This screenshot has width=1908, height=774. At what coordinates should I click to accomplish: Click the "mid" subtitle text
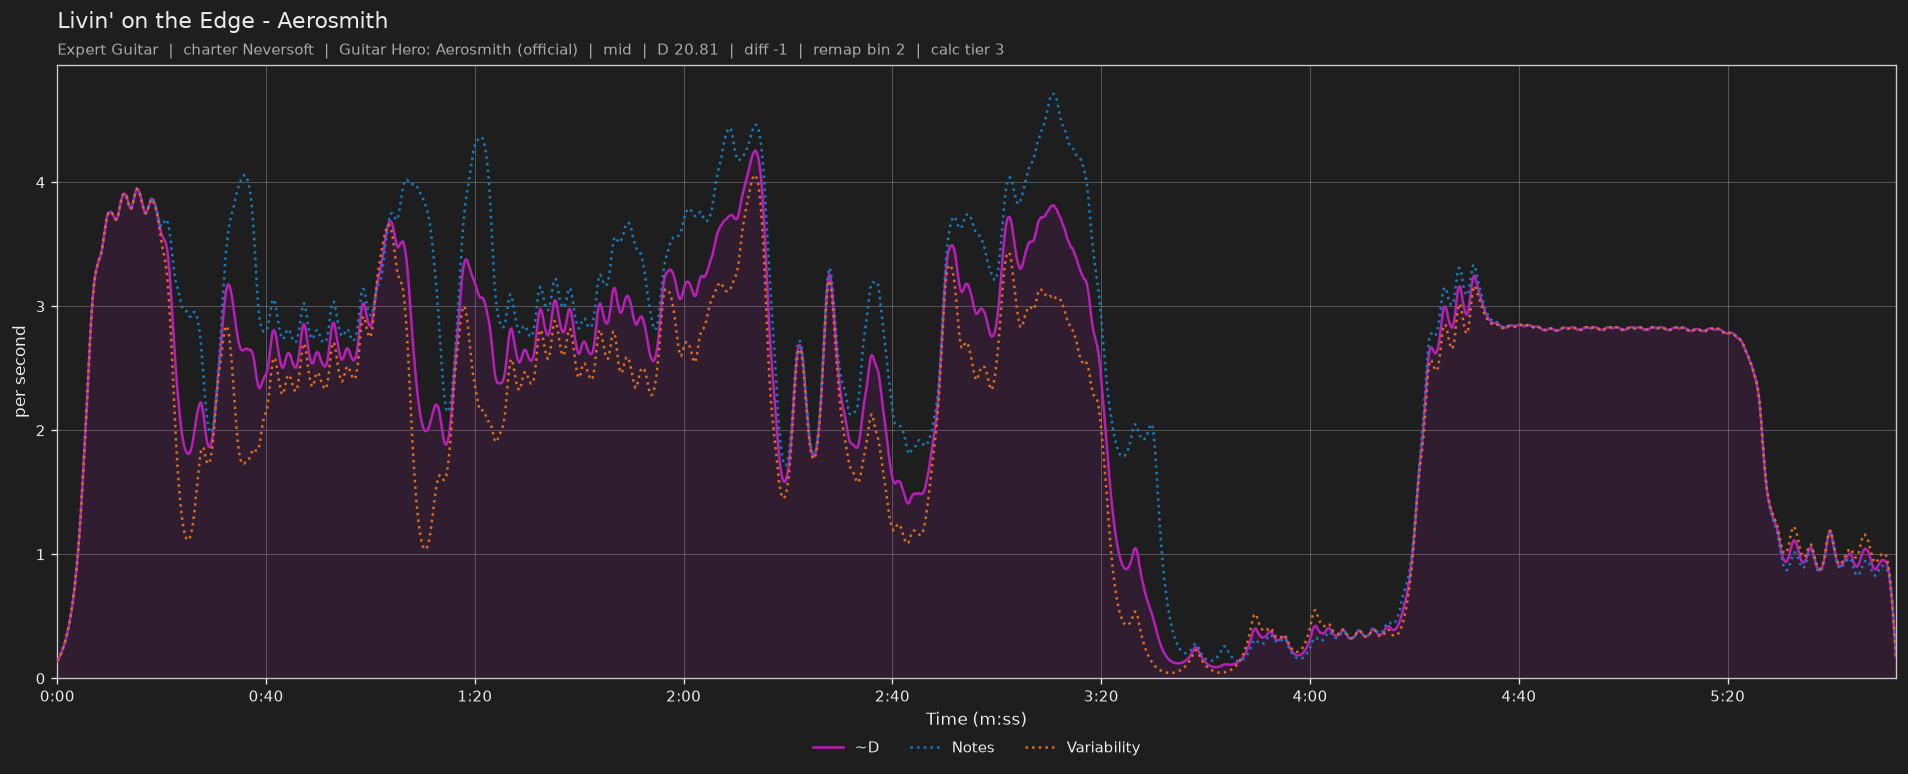pyautogui.click(x=617, y=49)
